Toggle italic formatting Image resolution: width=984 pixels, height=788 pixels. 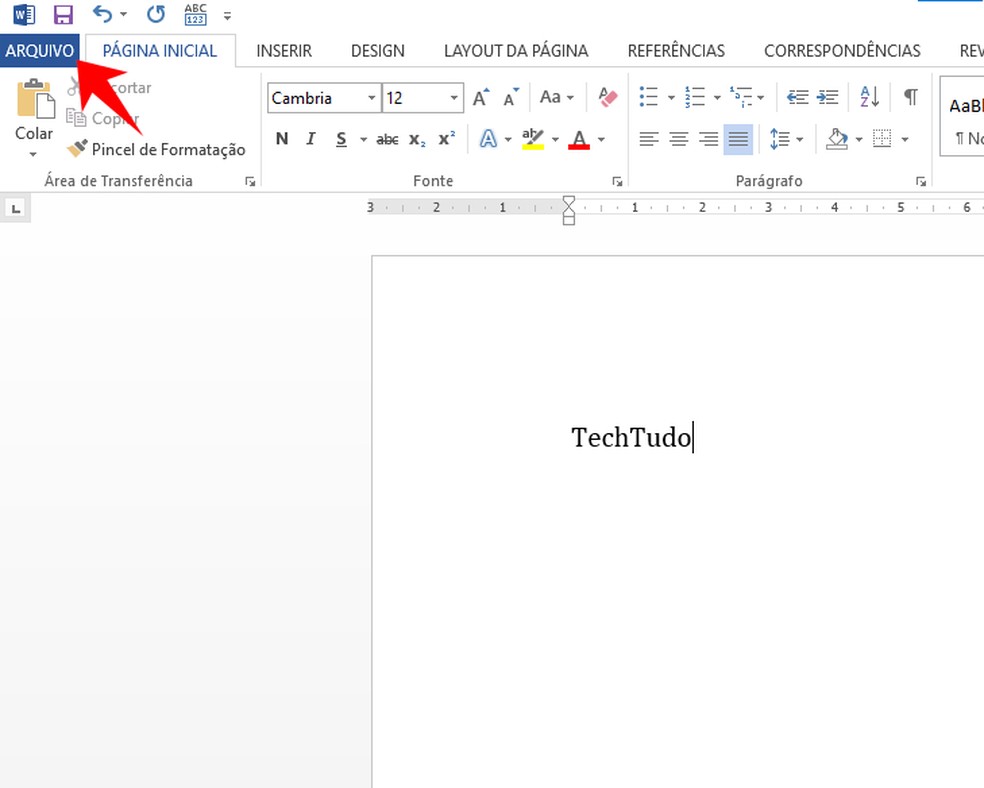coord(311,139)
